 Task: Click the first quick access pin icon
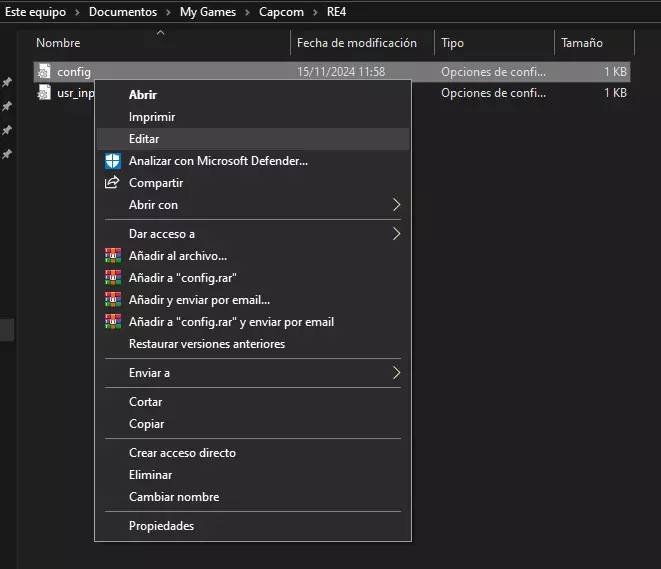click(x=7, y=82)
